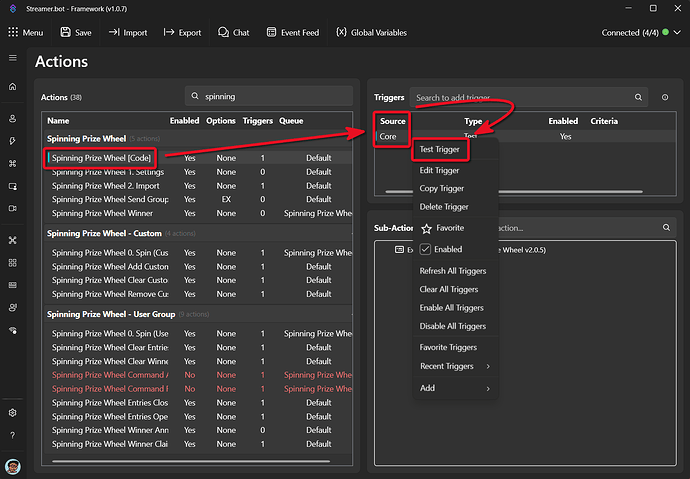This screenshot has height=479, width=690.
Task: Click the magnifier icon in actions search
Action: tap(195, 96)
